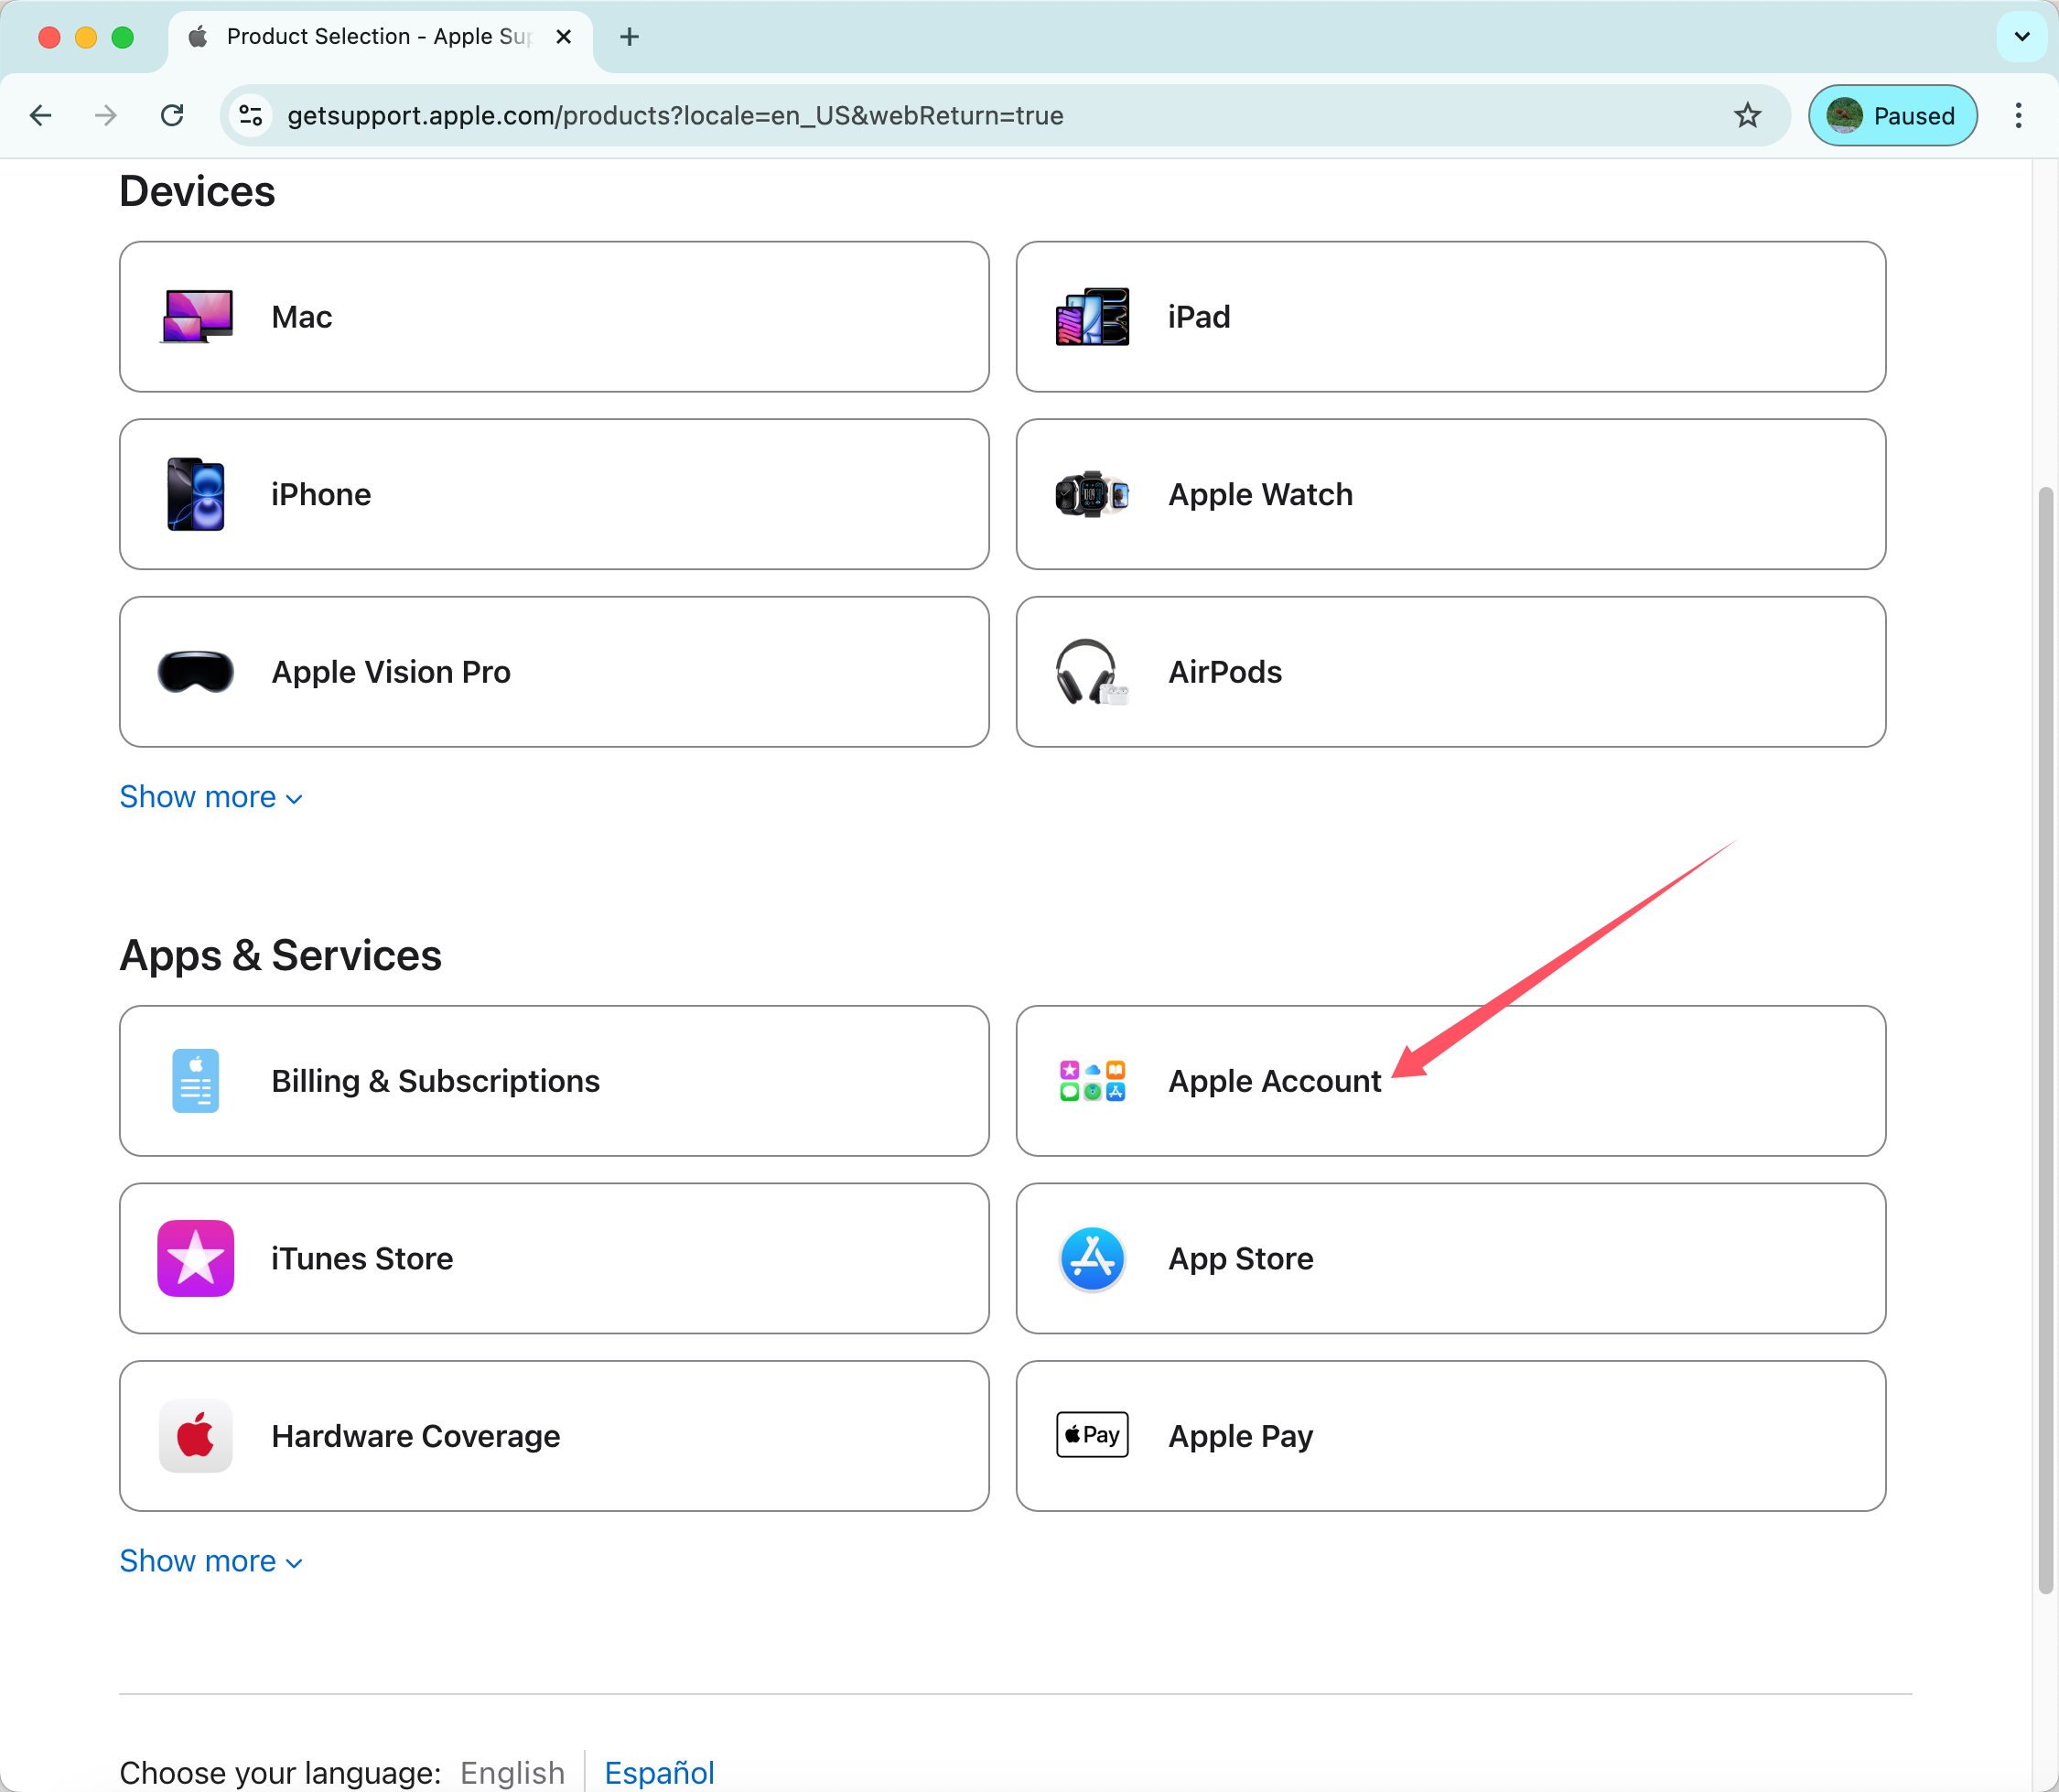Go back with the browser back arrow
This screenshot has width=2059, height=1792.
tap(41, 116)
